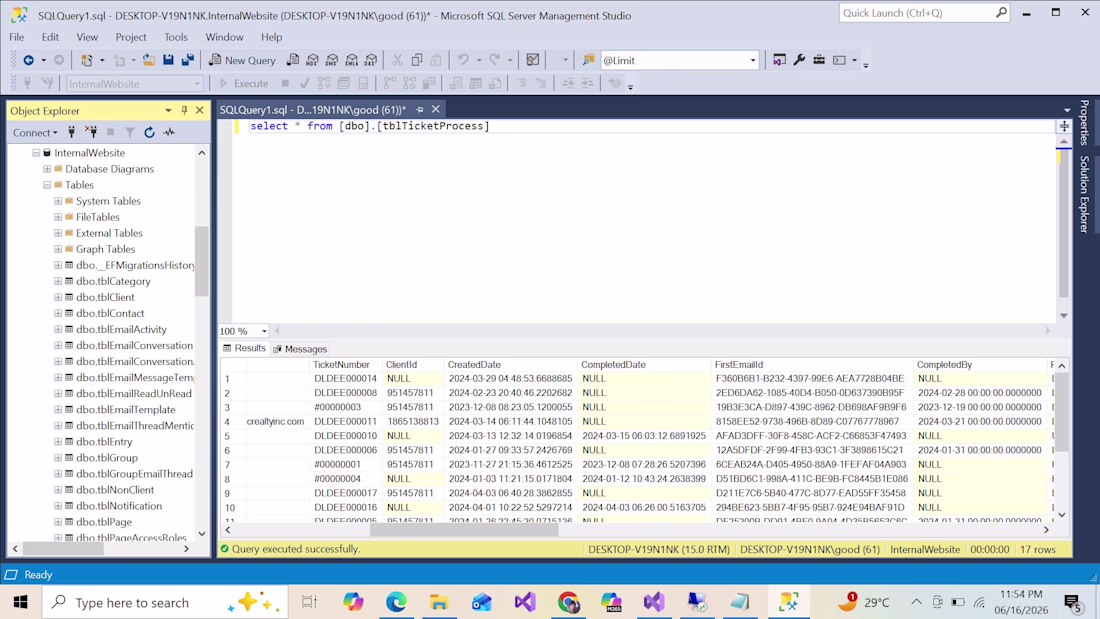This screenshot has height=619, width=1100.
Task: Expand the dbo.tblClient table node
Action: pos(58,298)
